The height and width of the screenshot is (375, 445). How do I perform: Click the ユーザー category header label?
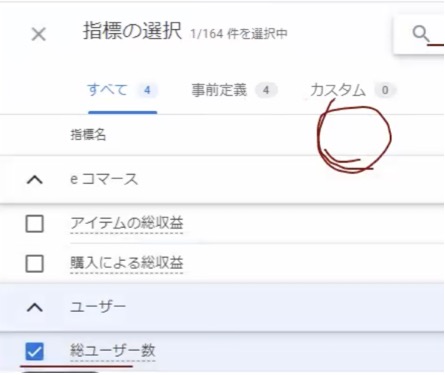(x=98, y=306)
